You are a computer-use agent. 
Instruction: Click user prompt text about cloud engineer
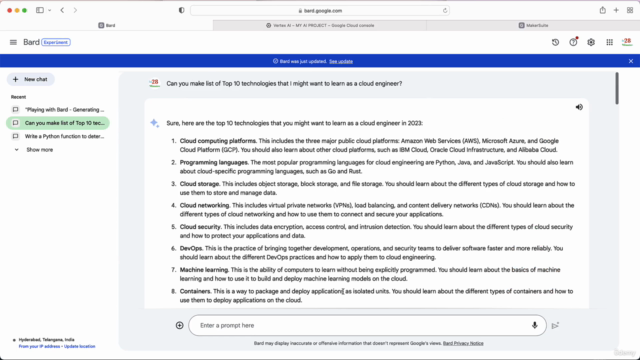click(284, 83)
